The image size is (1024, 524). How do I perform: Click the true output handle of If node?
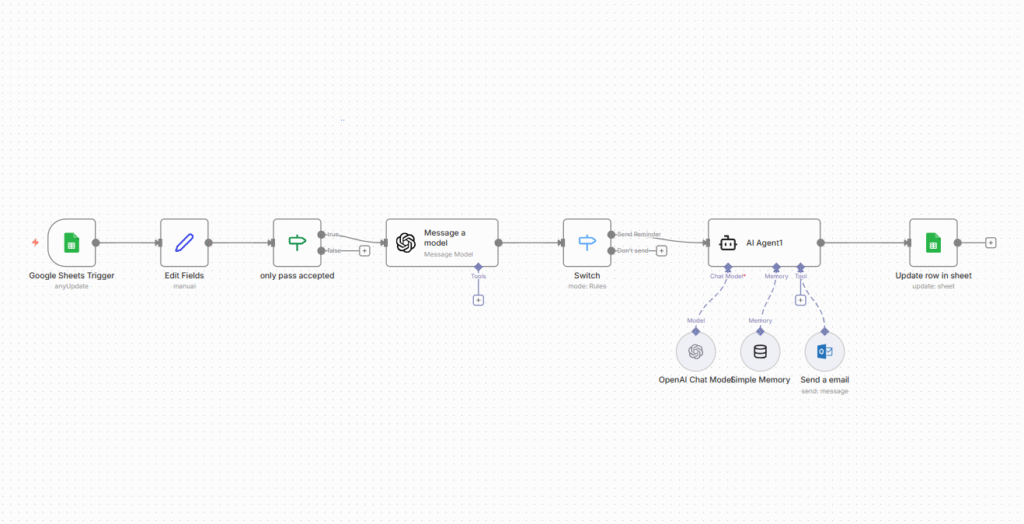pos(321,235)
